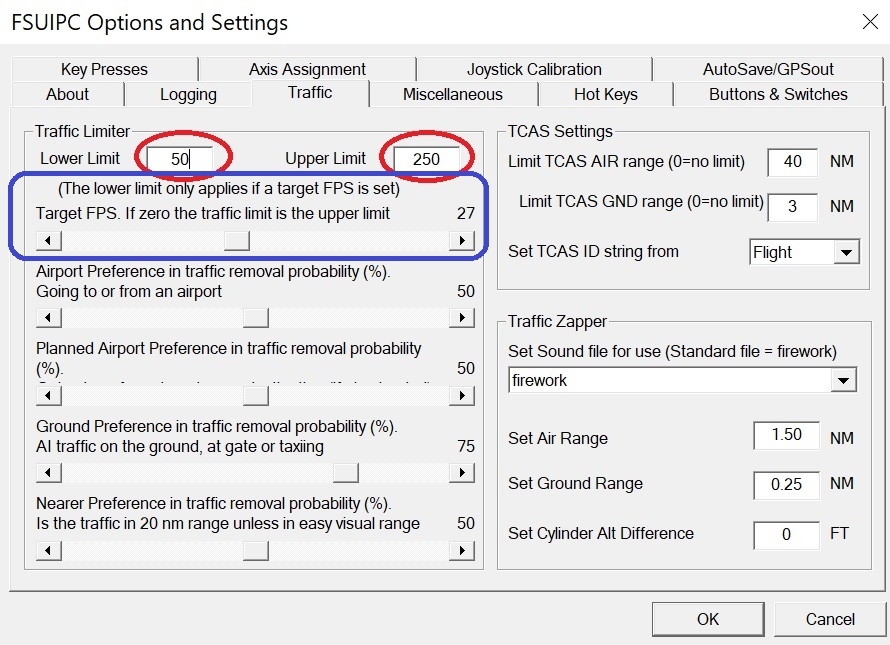Click the "Going to or from an airport" label
This screenshot has height=645, width=890.
coord(129,292)
